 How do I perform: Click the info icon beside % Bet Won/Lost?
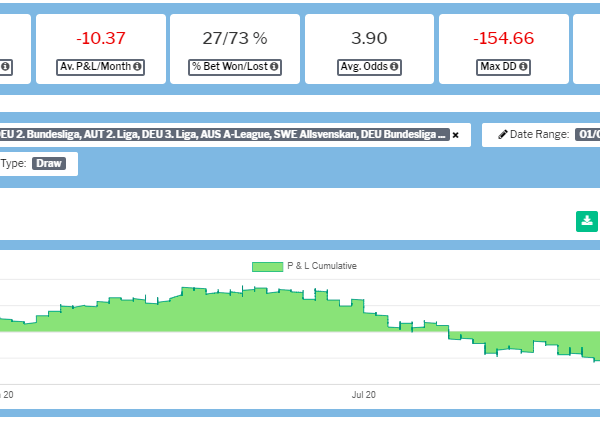coord(274,67)
